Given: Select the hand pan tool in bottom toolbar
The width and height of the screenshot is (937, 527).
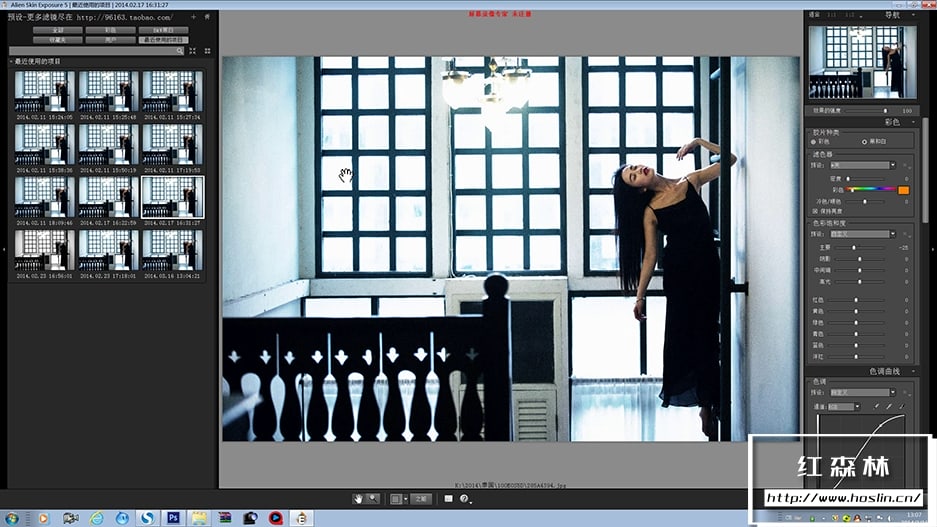Looking at the screenshot, I should [x=358, y=498].
